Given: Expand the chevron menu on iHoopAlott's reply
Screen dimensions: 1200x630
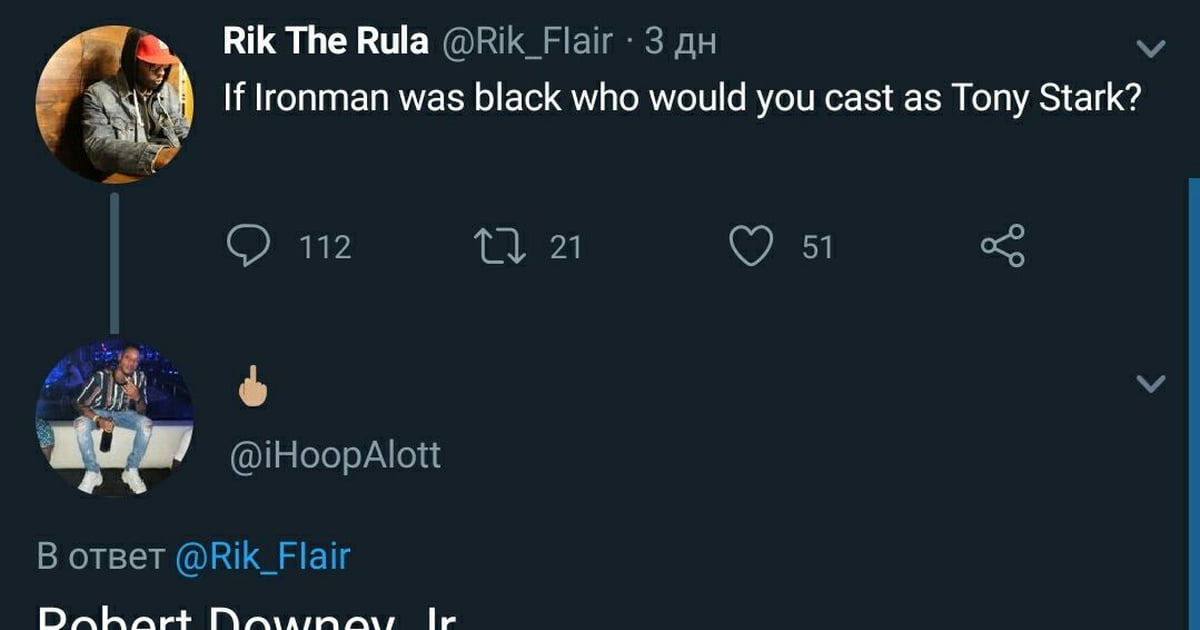Looking at the screenshot, I should (1152, 382).
